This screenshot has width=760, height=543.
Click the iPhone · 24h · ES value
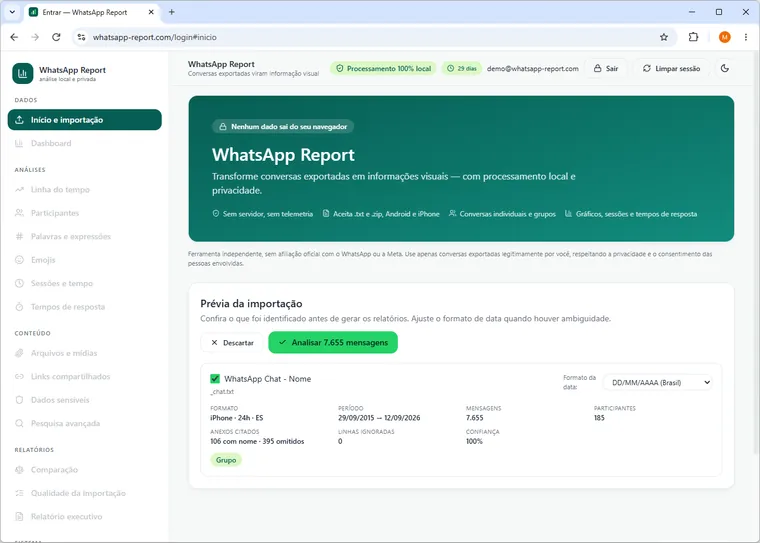(237, 418)
